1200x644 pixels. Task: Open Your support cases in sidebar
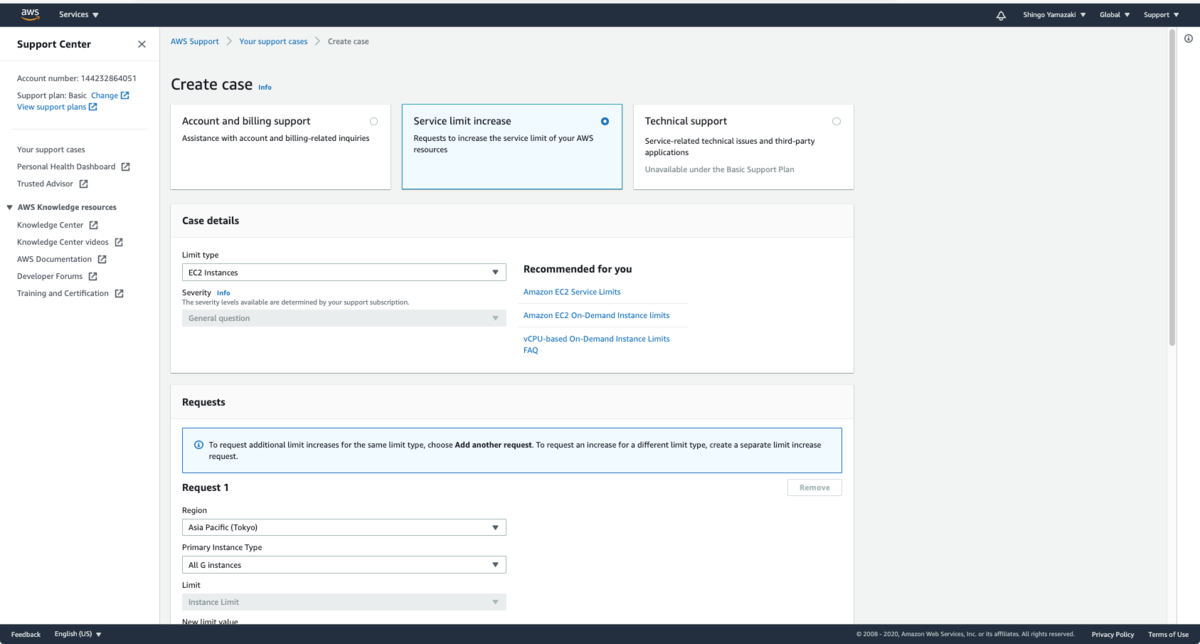(51, 149)
